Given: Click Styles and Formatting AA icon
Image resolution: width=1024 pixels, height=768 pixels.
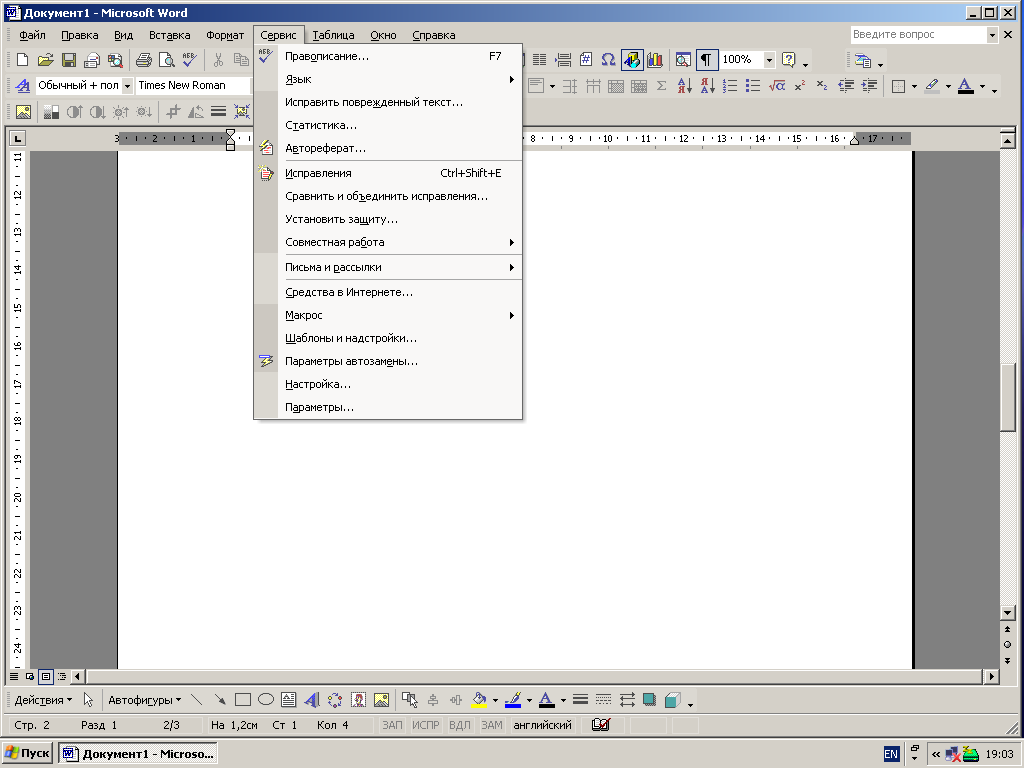Looking at the screenshot, I should (x=23, y=86).
